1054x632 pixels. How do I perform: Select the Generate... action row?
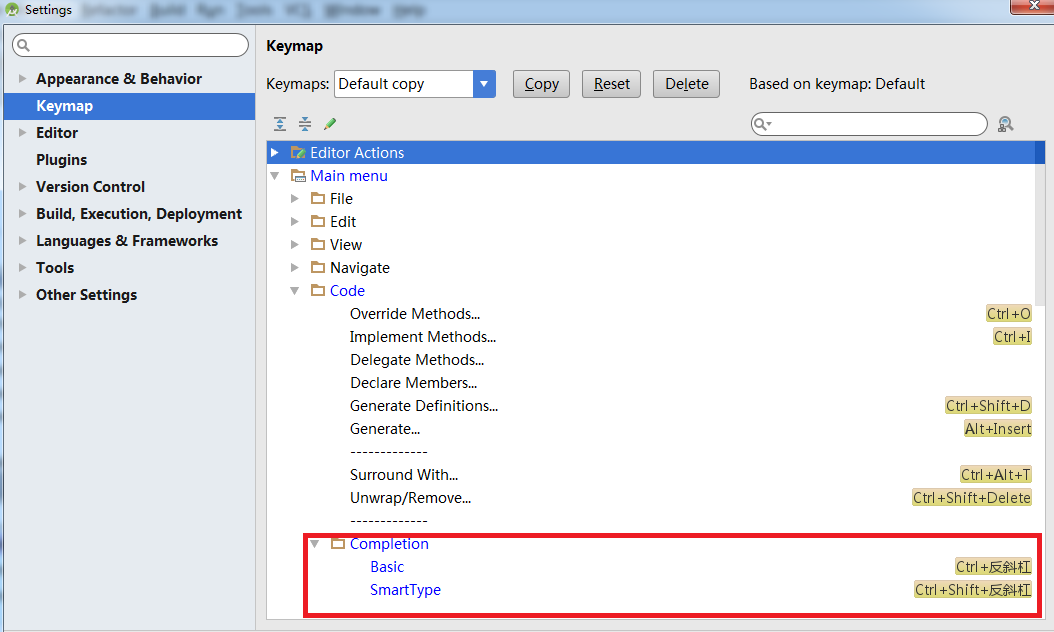(384, 429)
